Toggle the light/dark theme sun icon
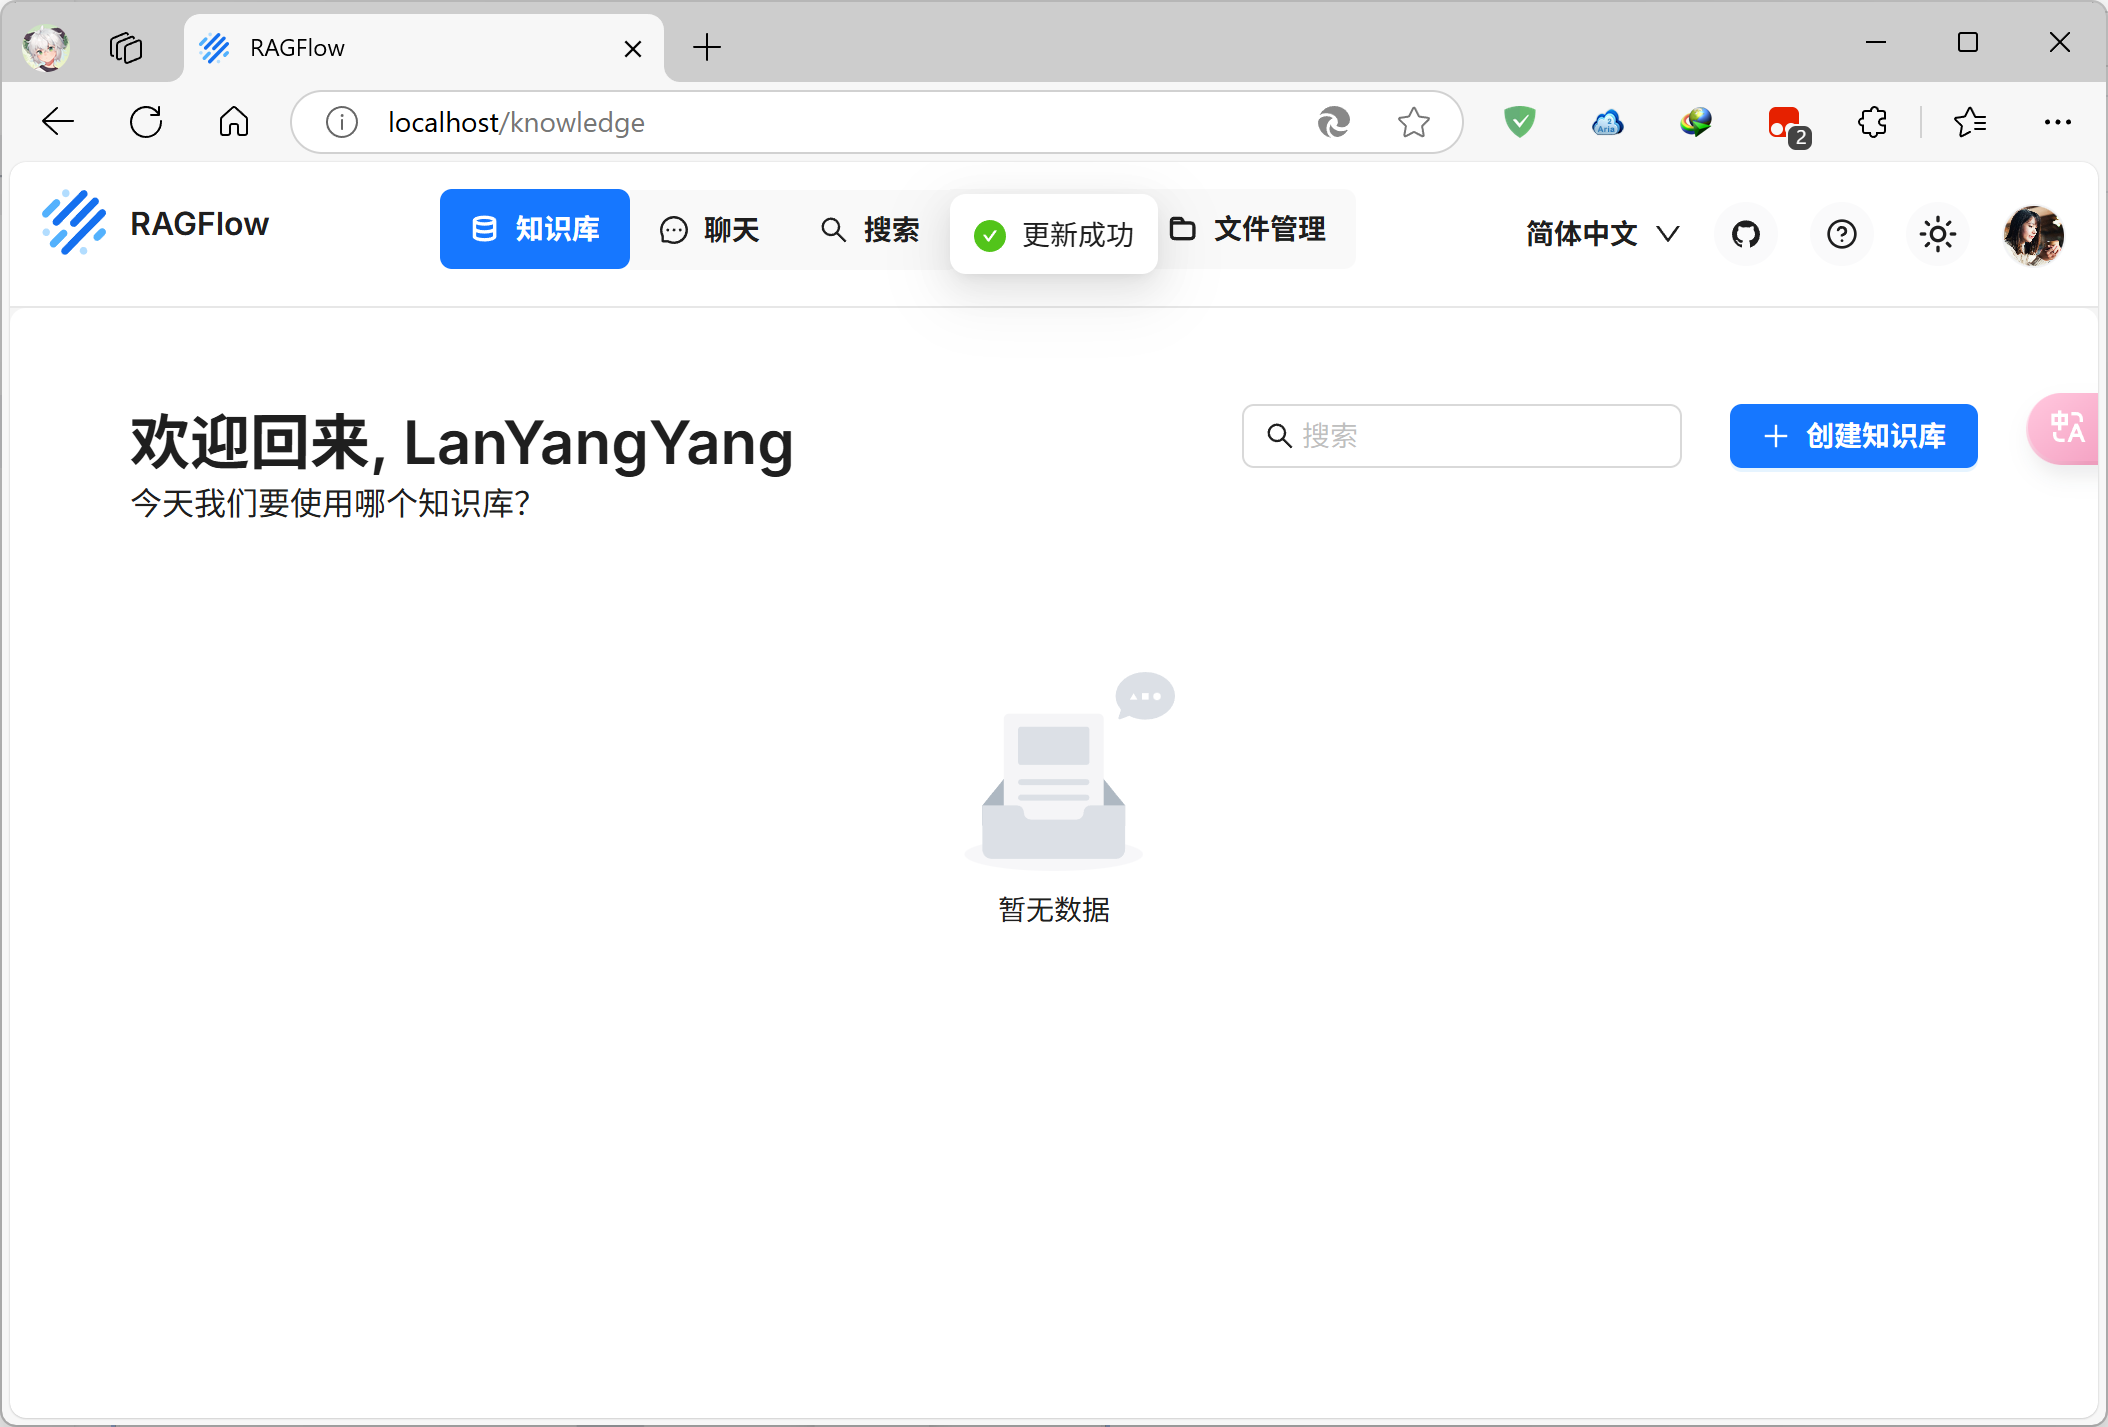 pos(1937,234)
